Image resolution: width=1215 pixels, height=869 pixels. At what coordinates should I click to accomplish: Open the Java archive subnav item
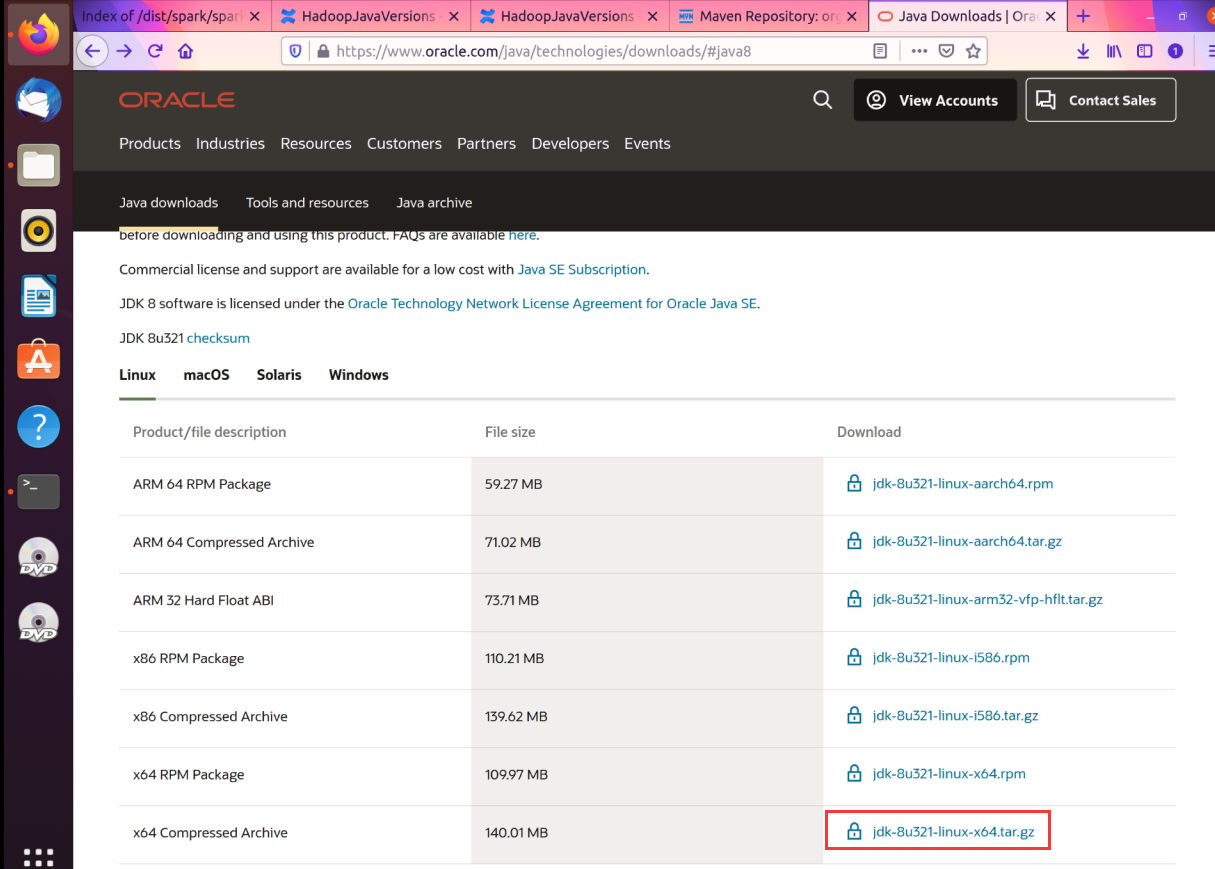[x=434, y=202]
